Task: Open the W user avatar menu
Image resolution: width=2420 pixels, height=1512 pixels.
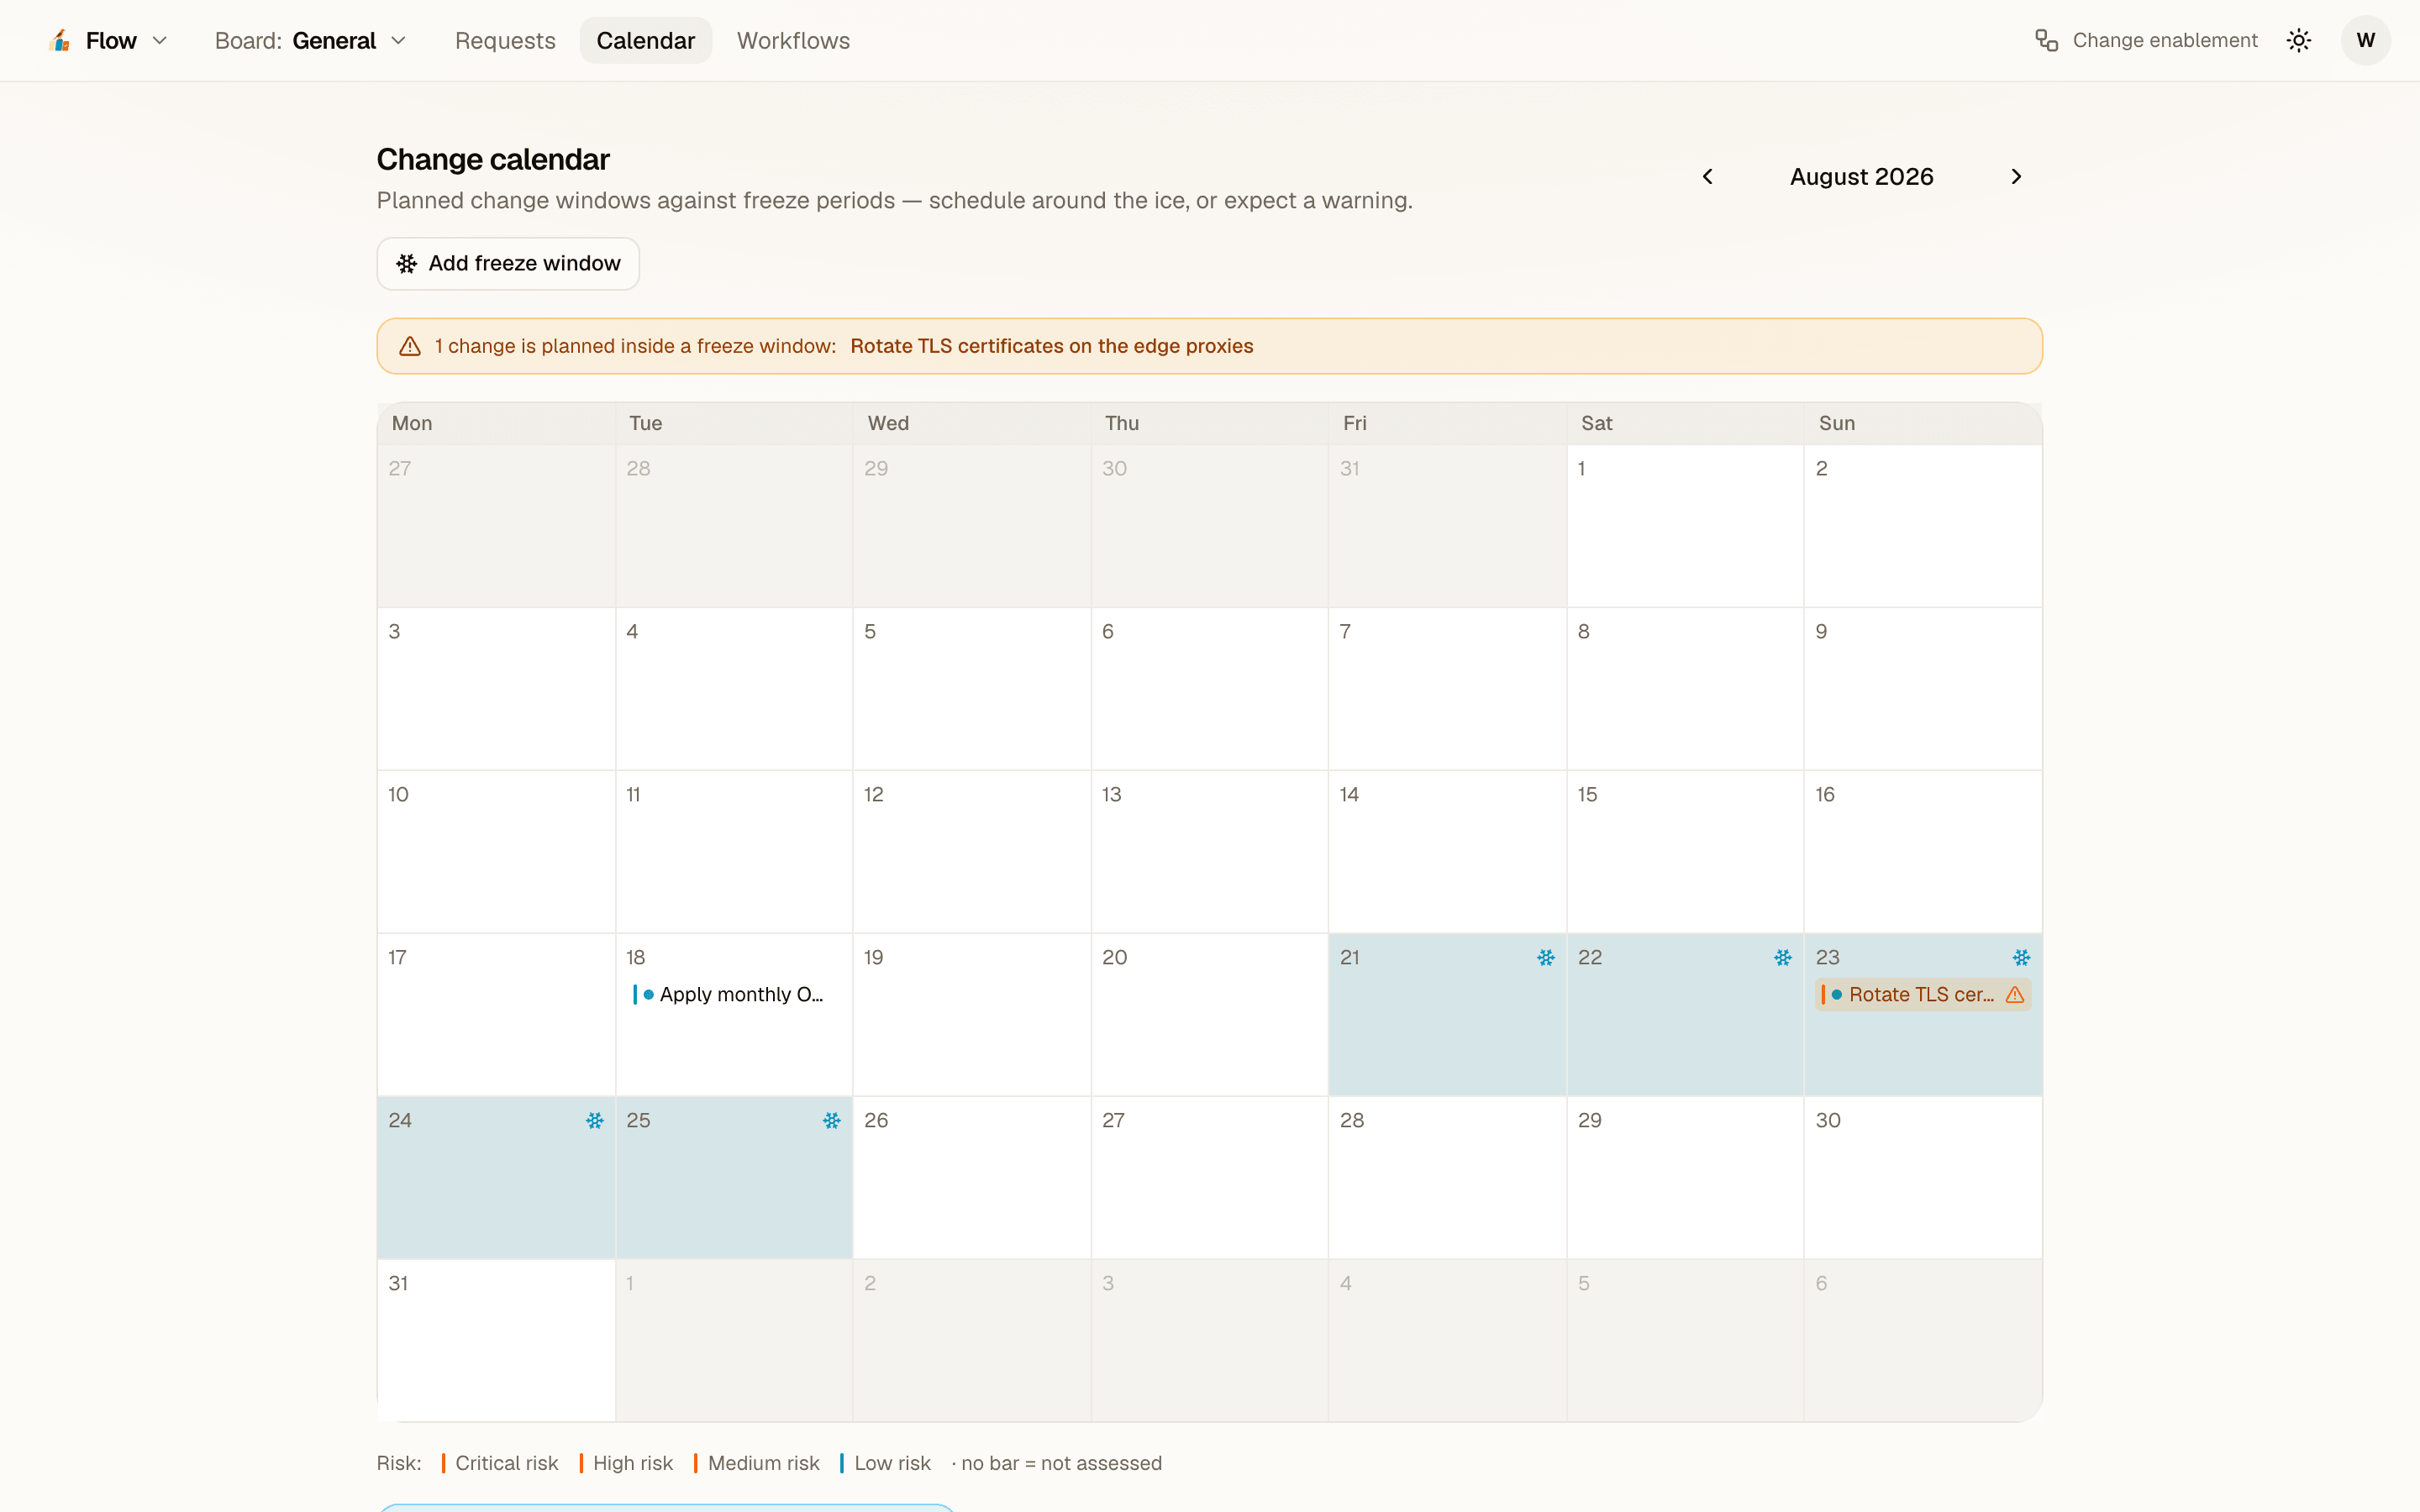Action: (x=2365, y=41)
